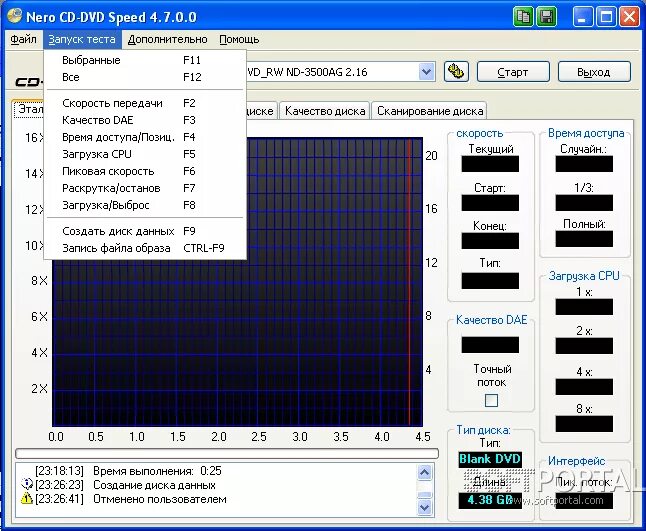
Task: Minimize the Nero CD-DVD Speed window
Action: (583, 17)
